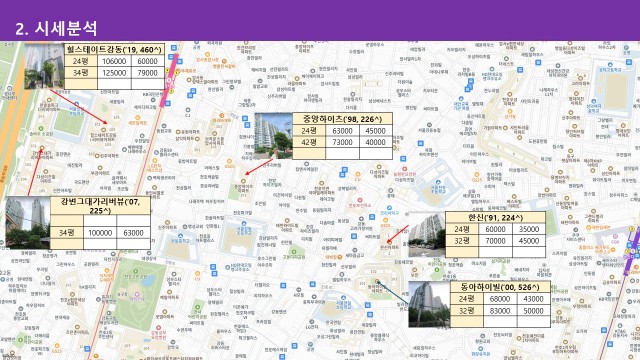
Task: Click the 중앙하이츠 apartment photo thumbnail
Action: [x=273, y=136]
